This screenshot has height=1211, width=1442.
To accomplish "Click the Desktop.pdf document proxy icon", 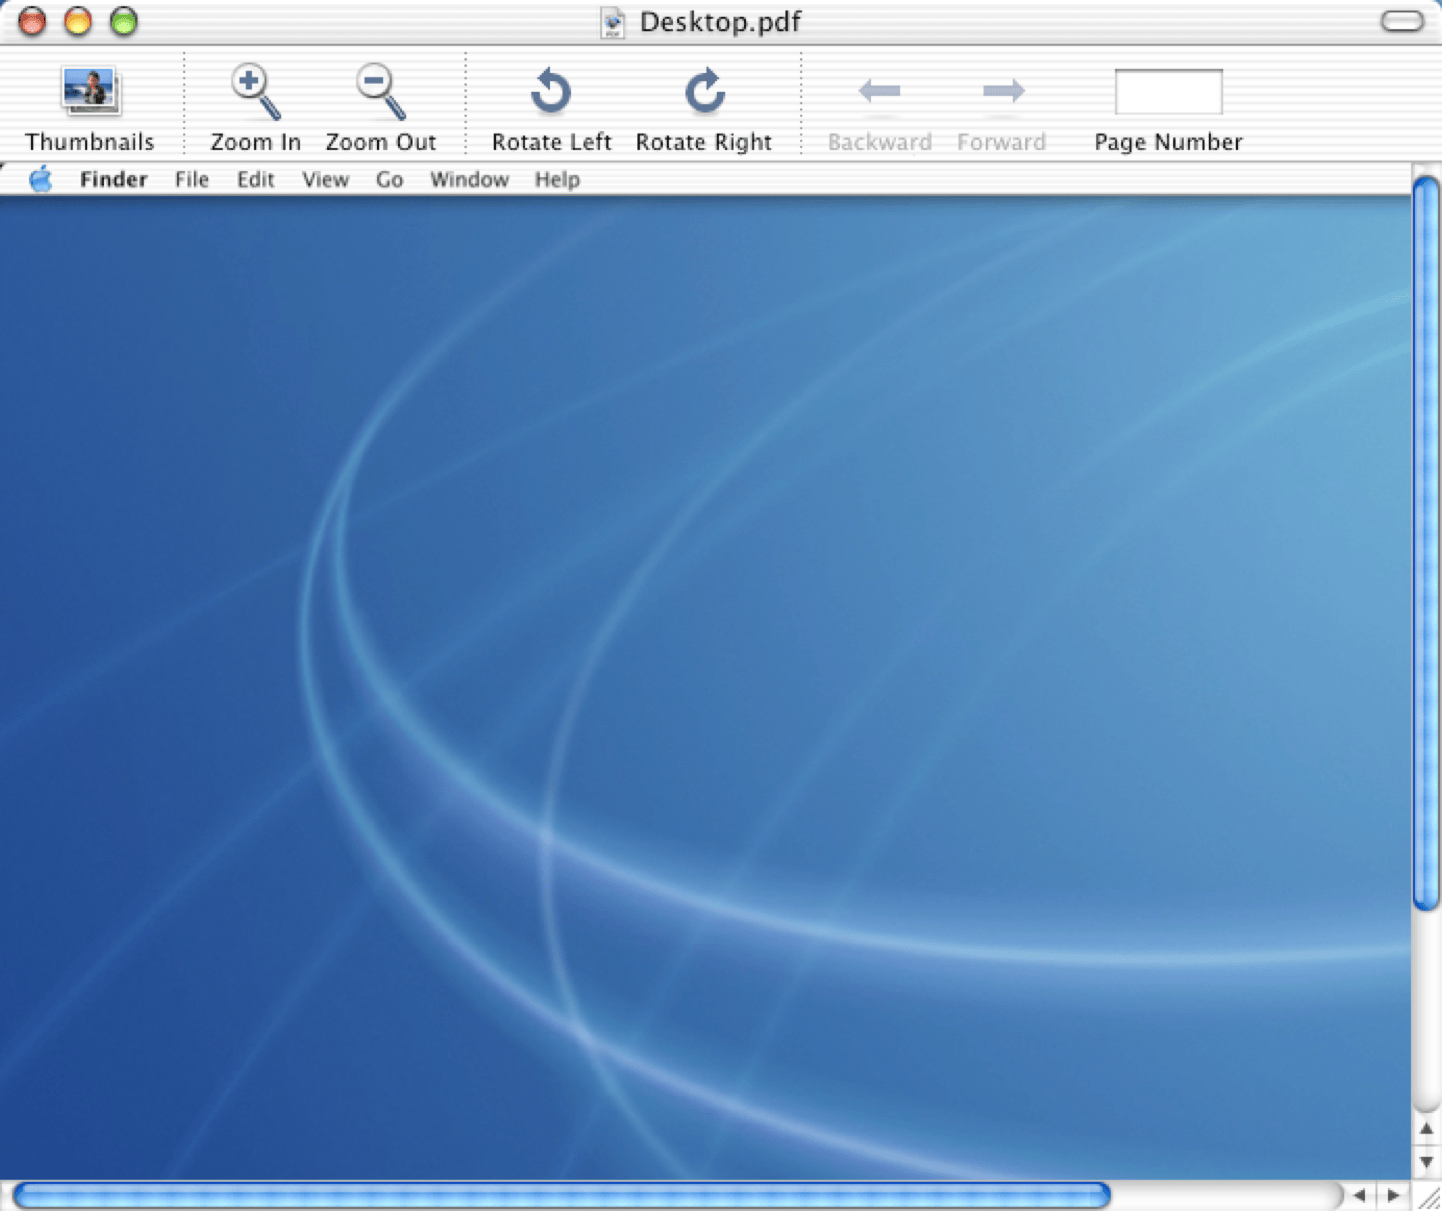I will pos(613,22).
